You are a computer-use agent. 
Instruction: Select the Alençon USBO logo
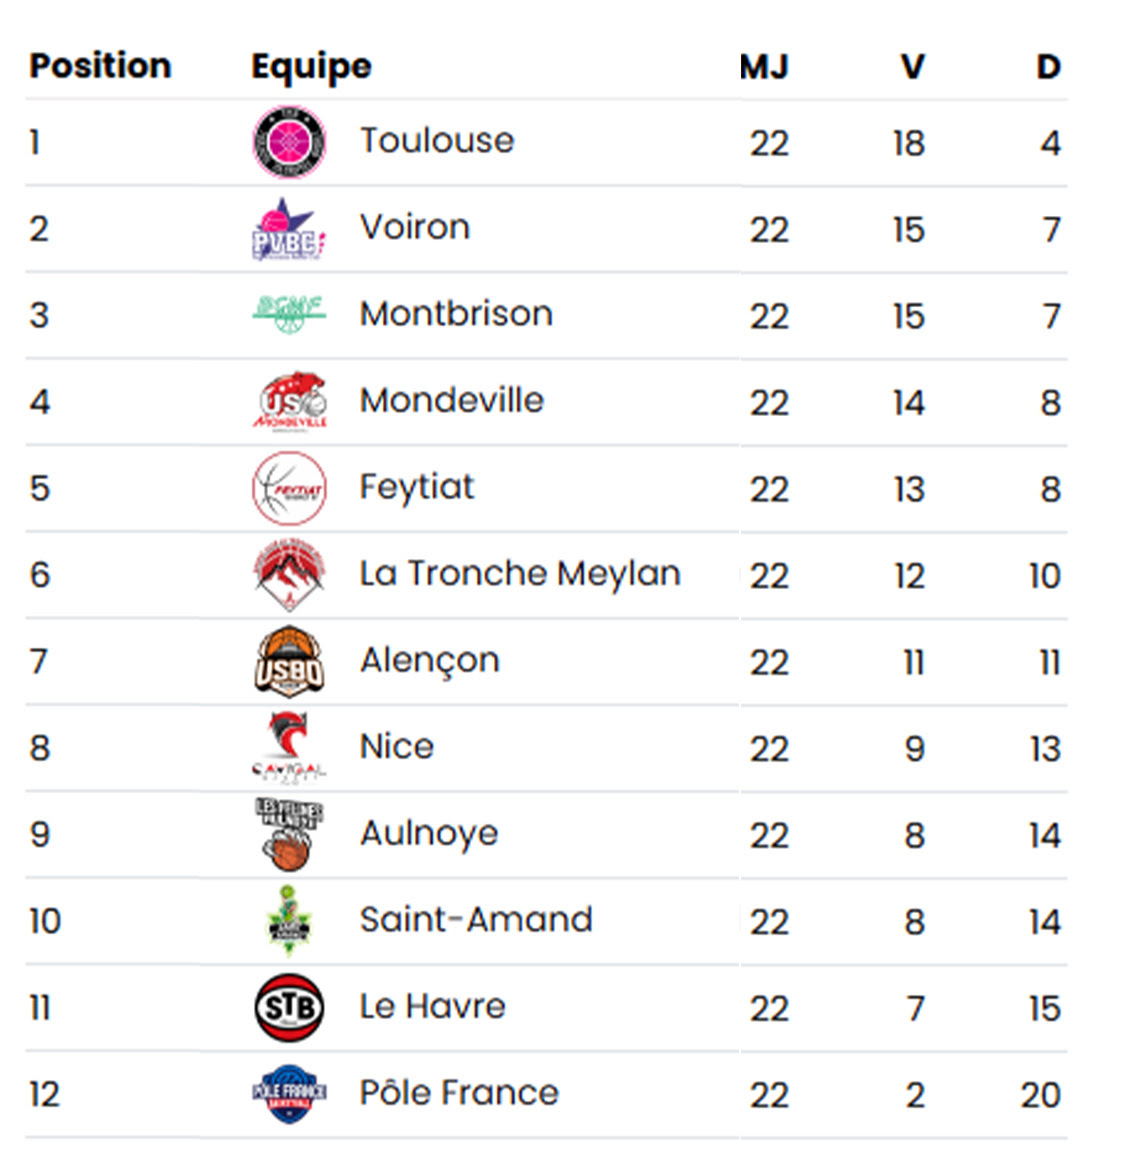click(x=289, y=661)
